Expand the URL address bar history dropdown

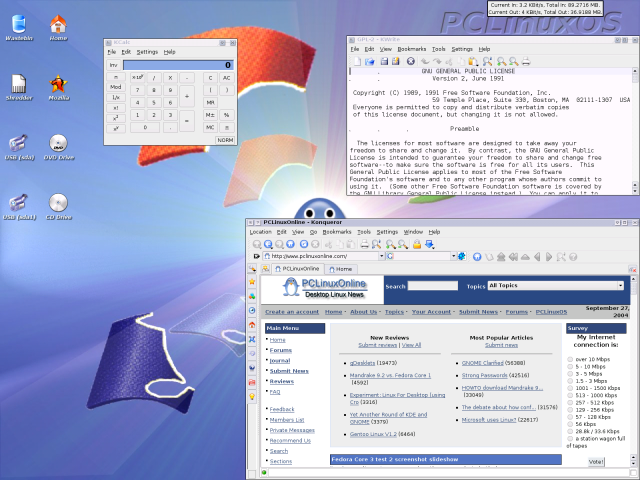tap(382, 256)
